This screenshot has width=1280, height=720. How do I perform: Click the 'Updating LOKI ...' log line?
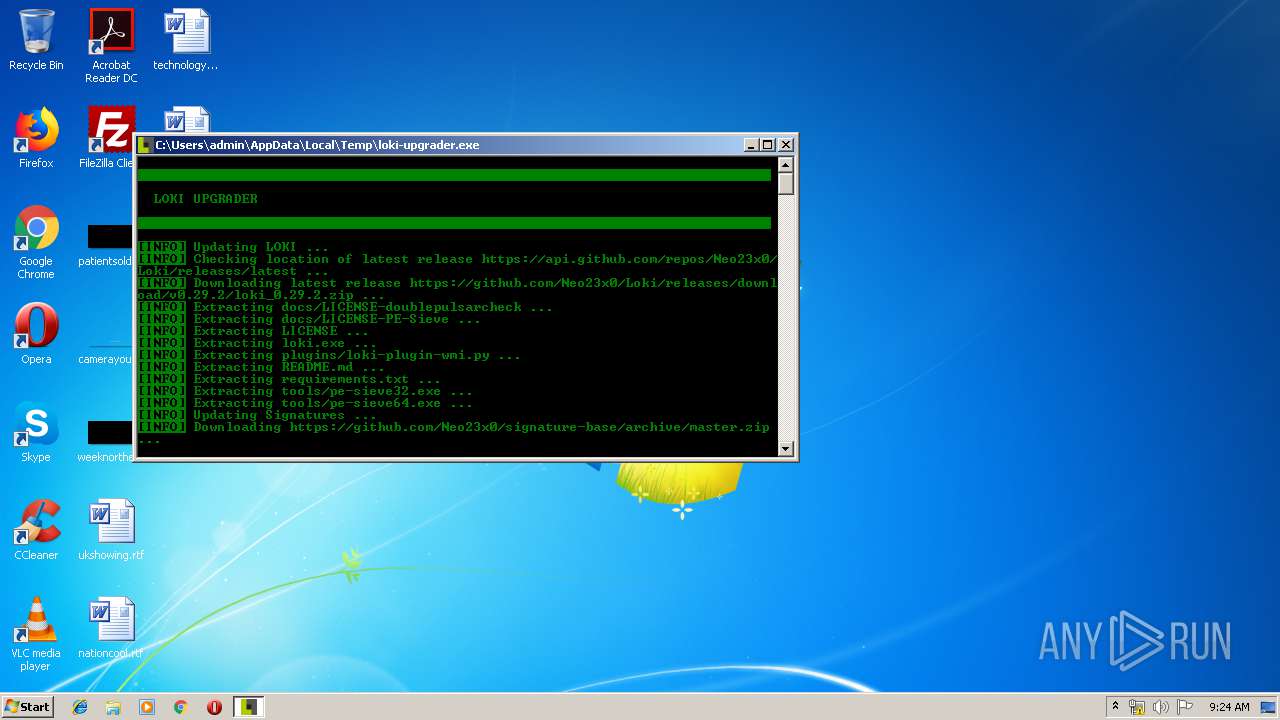(x=233, y=247)
